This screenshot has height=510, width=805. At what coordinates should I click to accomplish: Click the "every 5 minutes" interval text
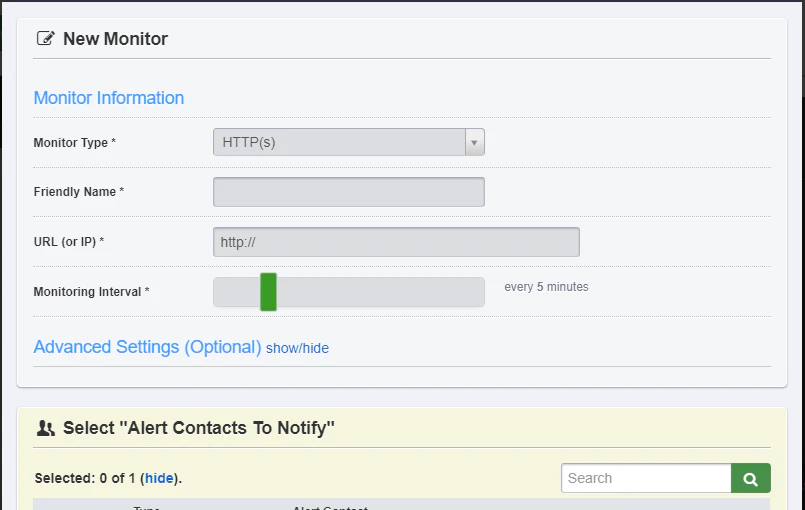pos(546,287)
